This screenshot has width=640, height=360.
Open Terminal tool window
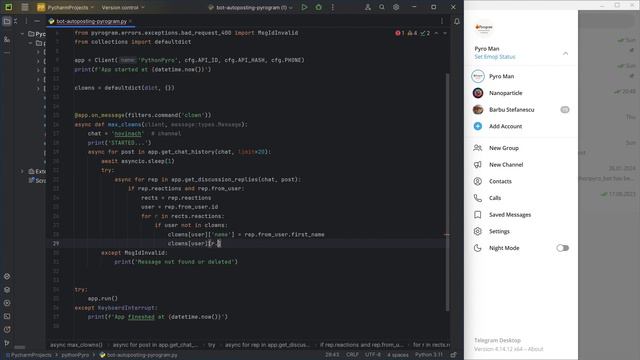[7, 316]
